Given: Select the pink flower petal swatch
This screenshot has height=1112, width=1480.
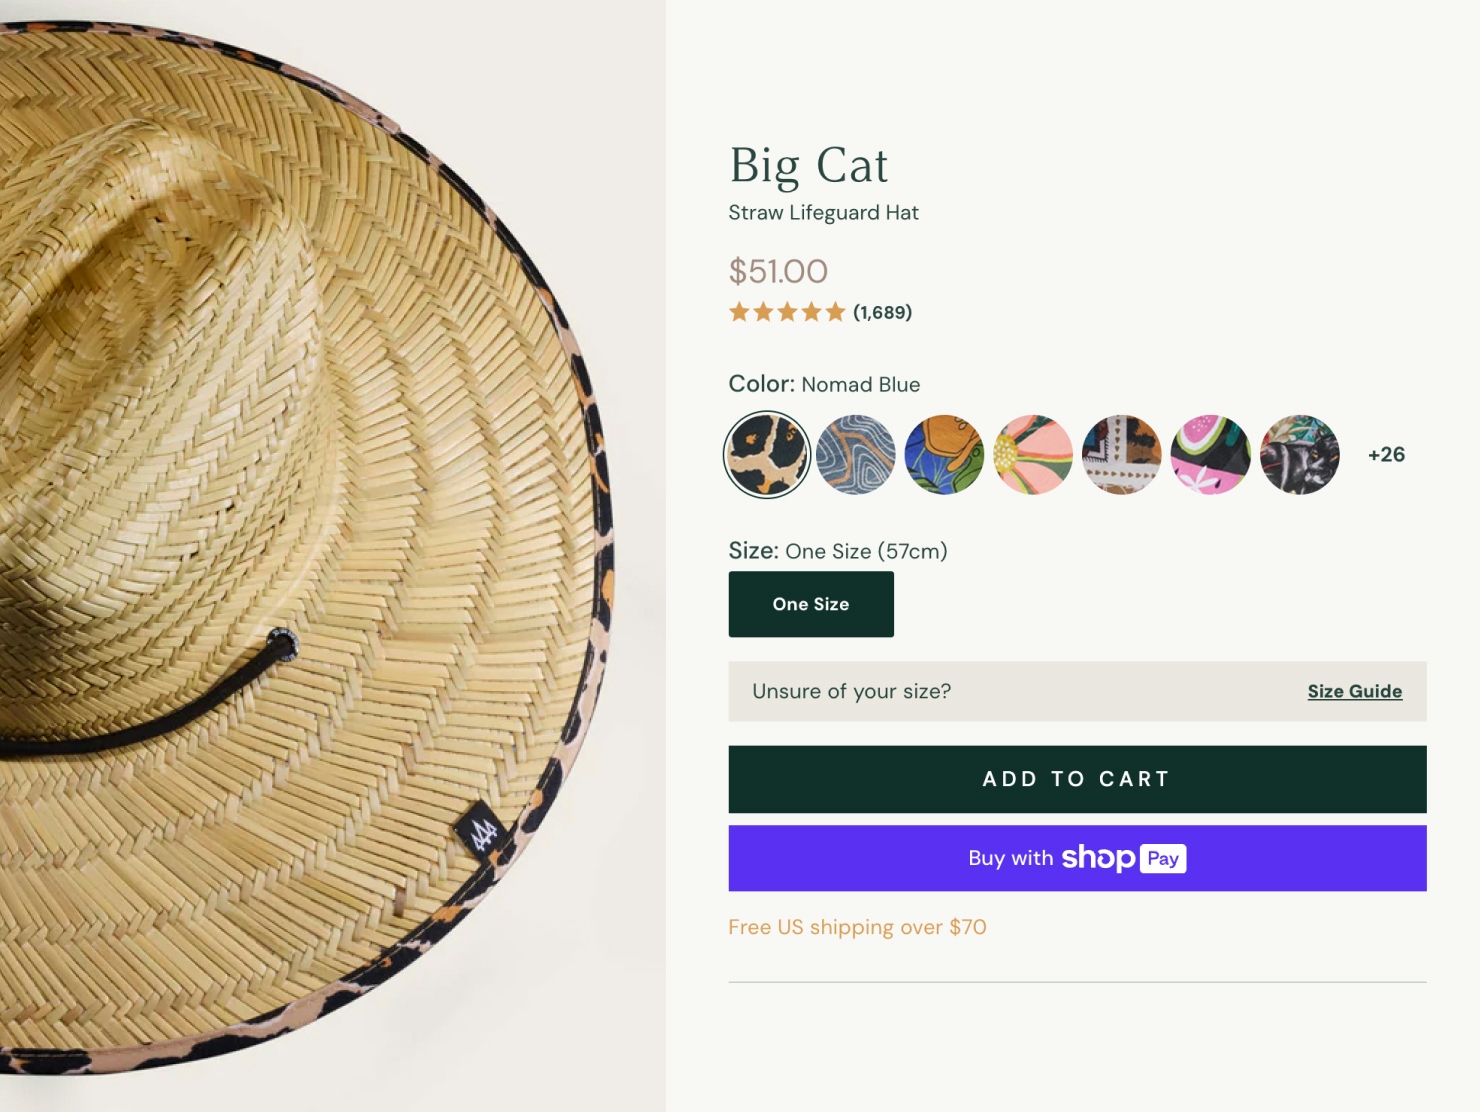Looking at the screenshot, I should coord(1033,455).
